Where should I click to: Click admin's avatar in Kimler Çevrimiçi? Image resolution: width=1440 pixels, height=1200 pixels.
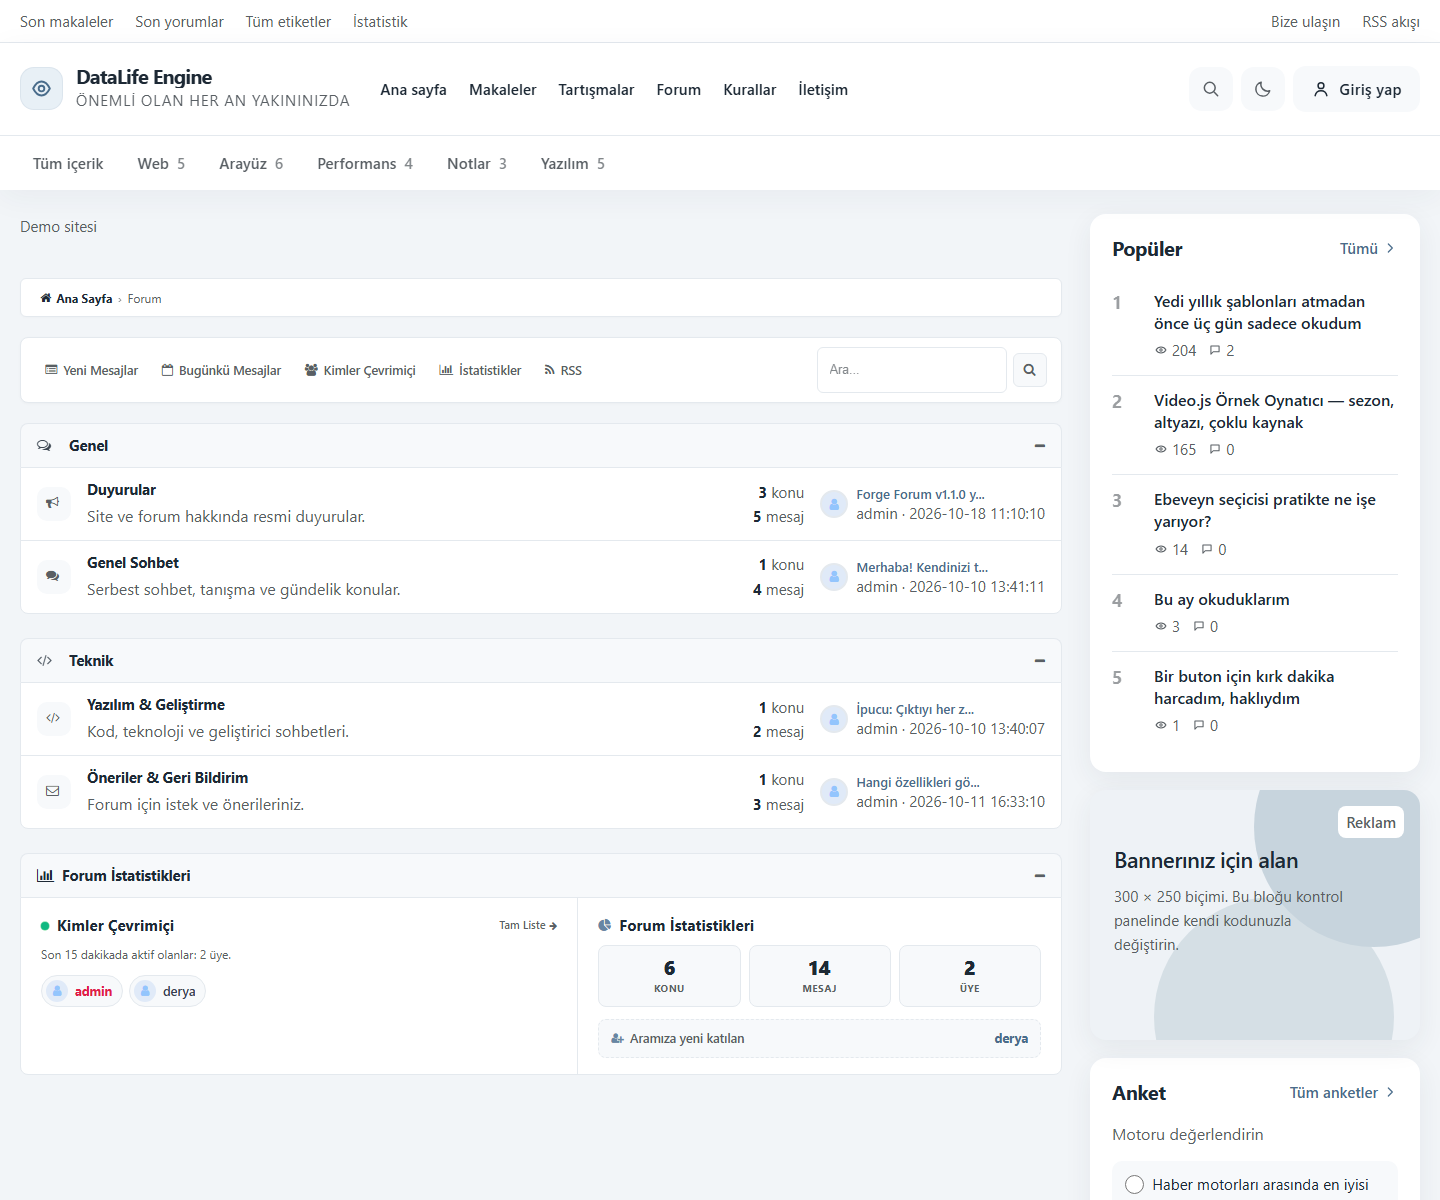click(x=58, y=991)
